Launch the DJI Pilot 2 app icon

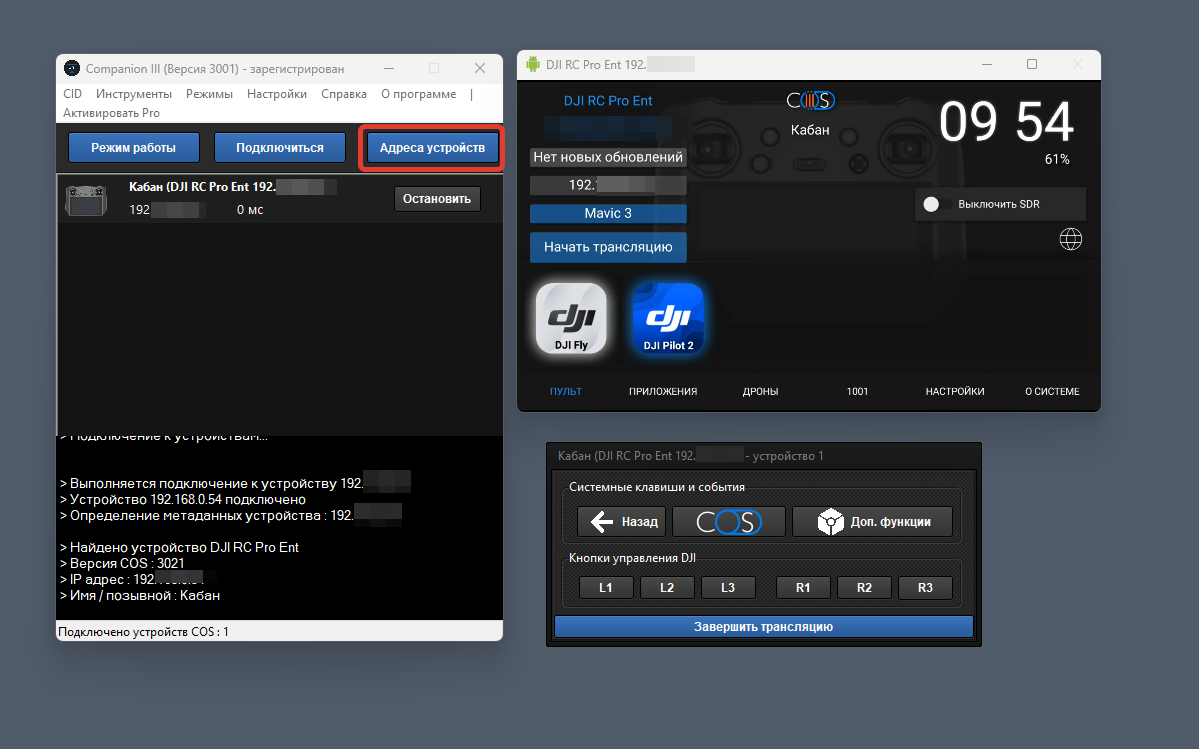pyautogui.click(x=668, y=319)
